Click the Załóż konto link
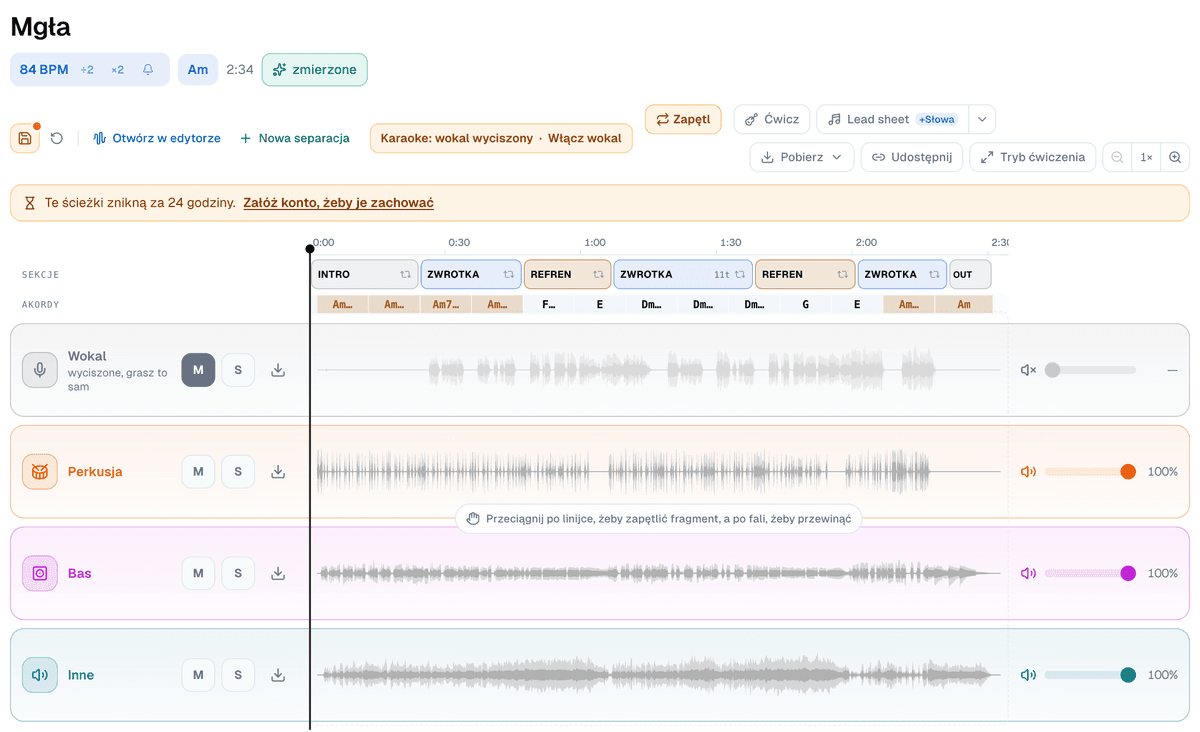1200x732 pixels. [x=338, y=203]
